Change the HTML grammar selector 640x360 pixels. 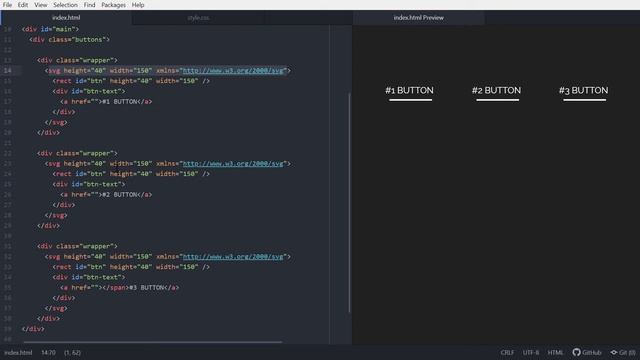555,352
